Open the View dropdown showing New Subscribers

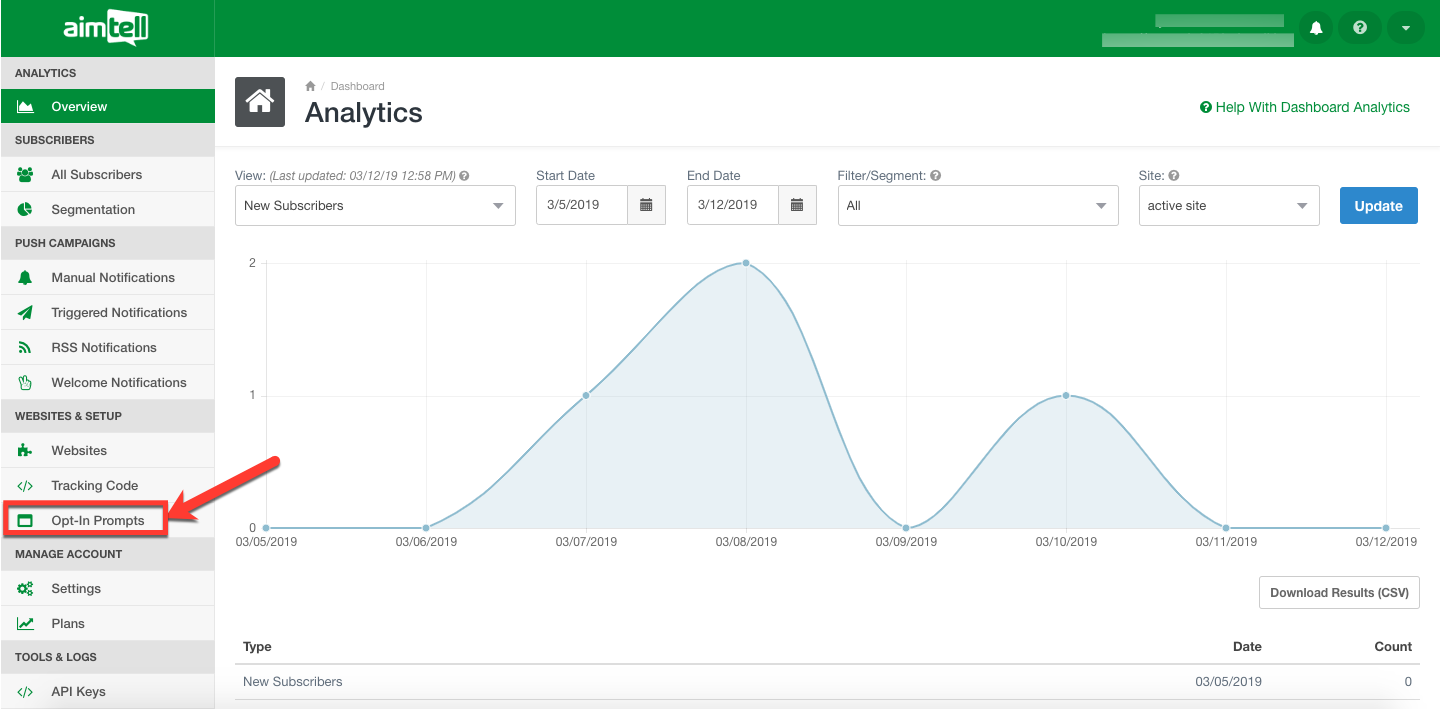coord(375,206)
